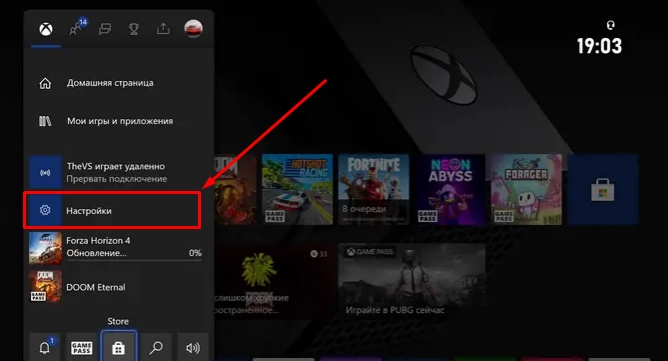Click the library books icon

(45, 121)
